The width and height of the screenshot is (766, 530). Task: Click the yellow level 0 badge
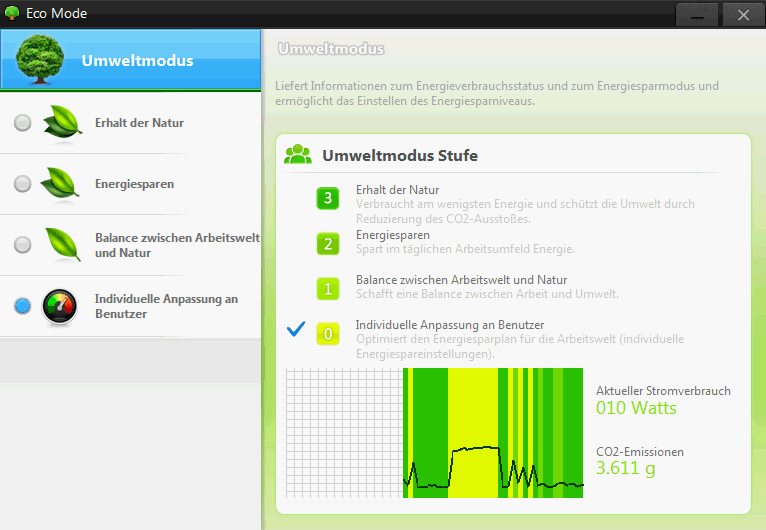point(328,334)
